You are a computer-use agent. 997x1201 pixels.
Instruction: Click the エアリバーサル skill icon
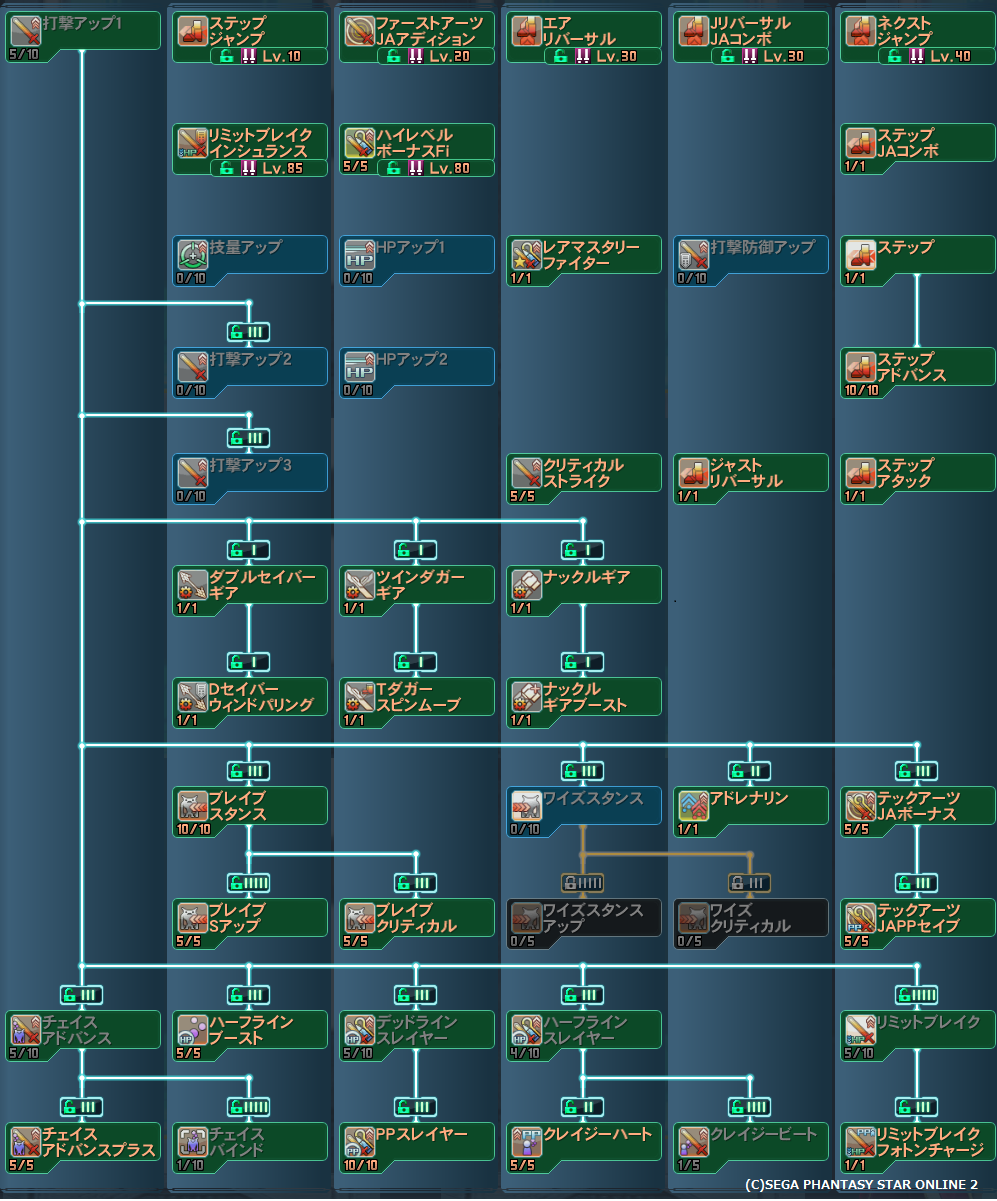[526, 31]
